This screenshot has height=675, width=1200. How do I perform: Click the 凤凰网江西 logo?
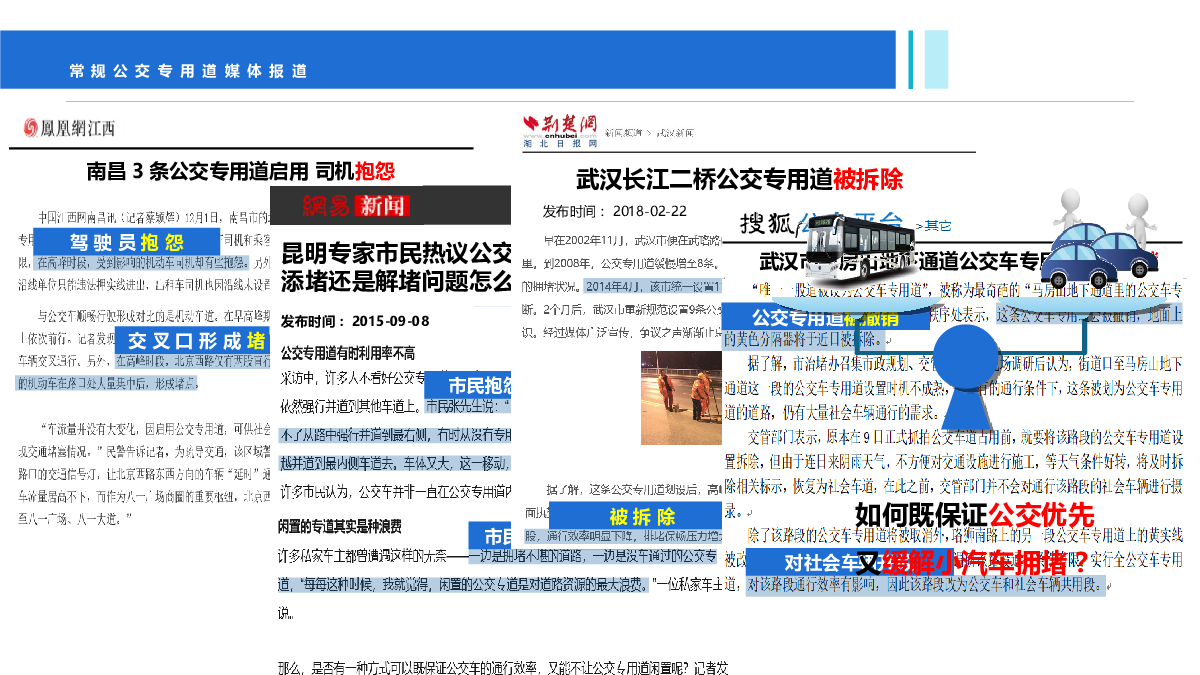70,128
